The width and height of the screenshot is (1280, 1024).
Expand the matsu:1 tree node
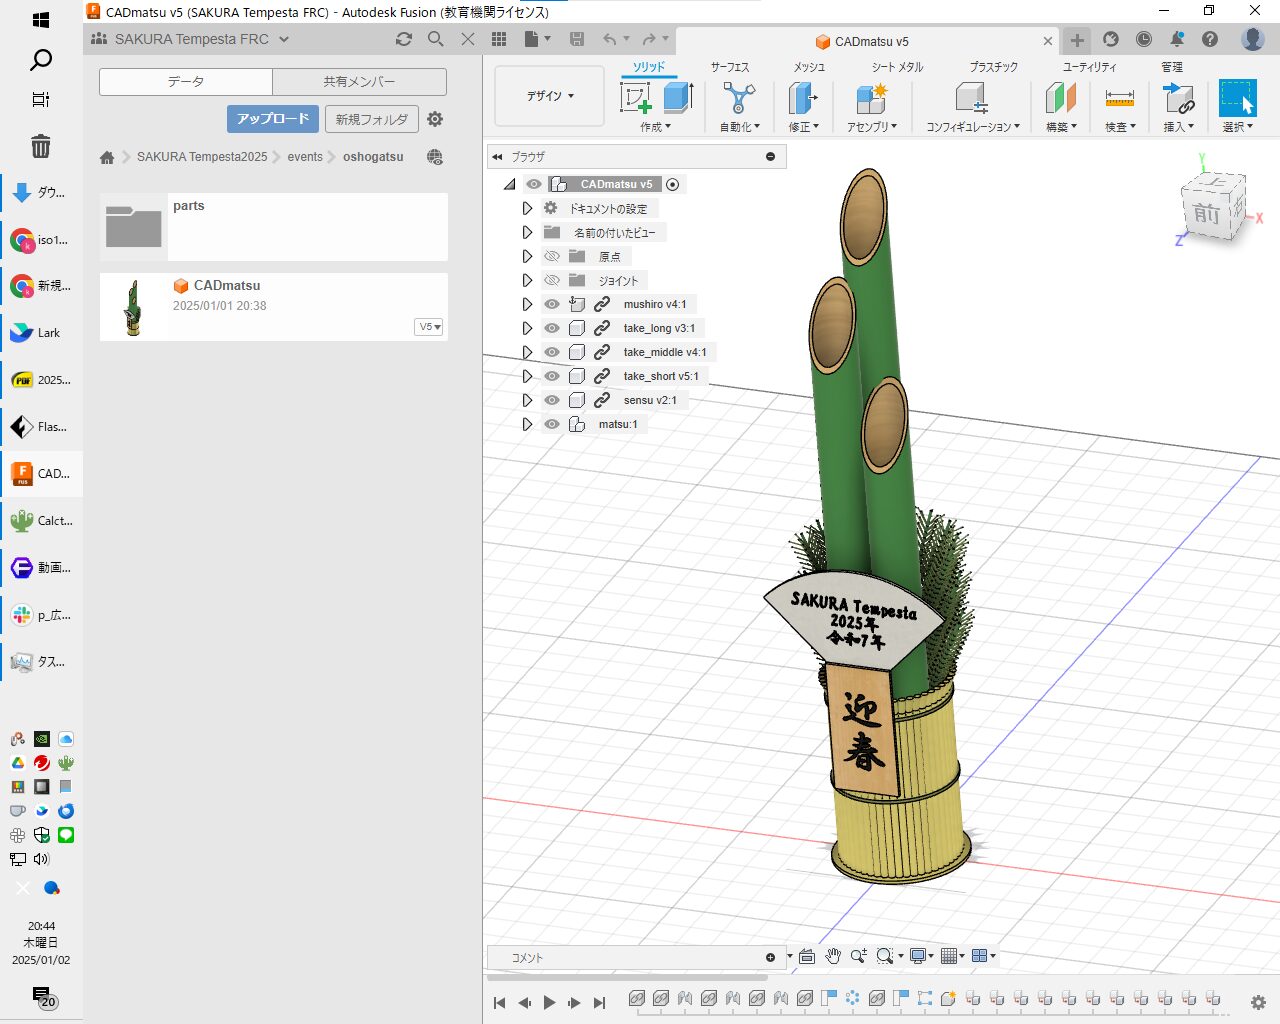[527, 424]
